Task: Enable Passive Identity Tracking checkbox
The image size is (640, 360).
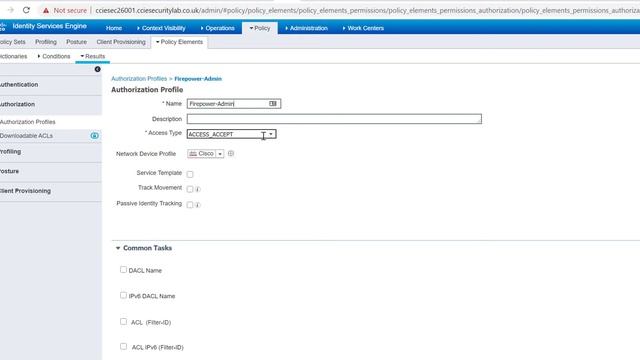Action: 190,205
